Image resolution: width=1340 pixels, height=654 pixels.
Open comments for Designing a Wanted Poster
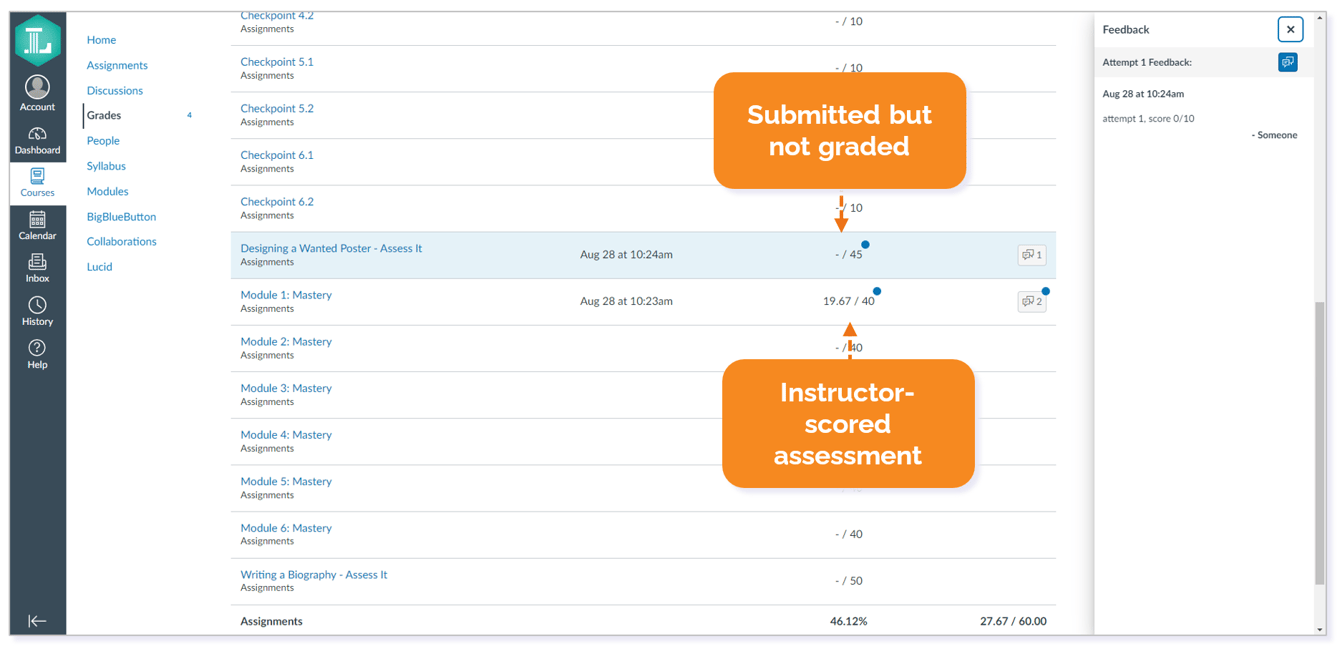[x=1031, y=255]
